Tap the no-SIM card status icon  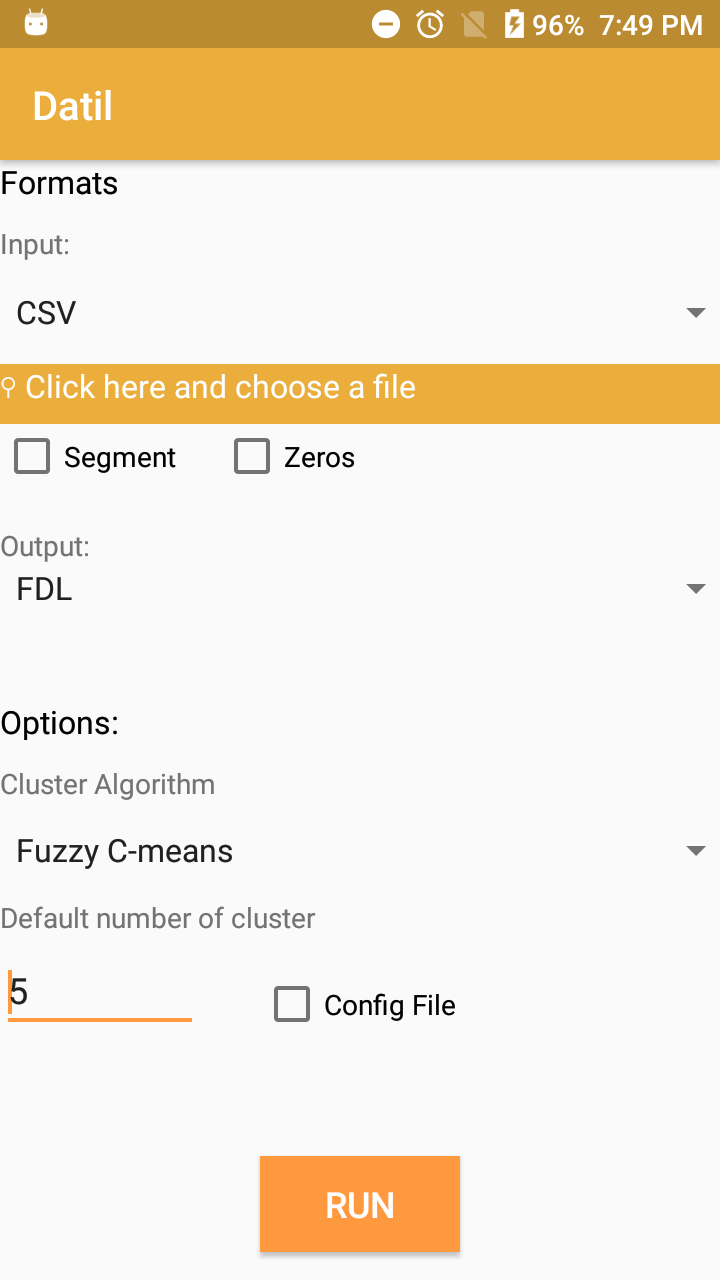tap(474, 24)
